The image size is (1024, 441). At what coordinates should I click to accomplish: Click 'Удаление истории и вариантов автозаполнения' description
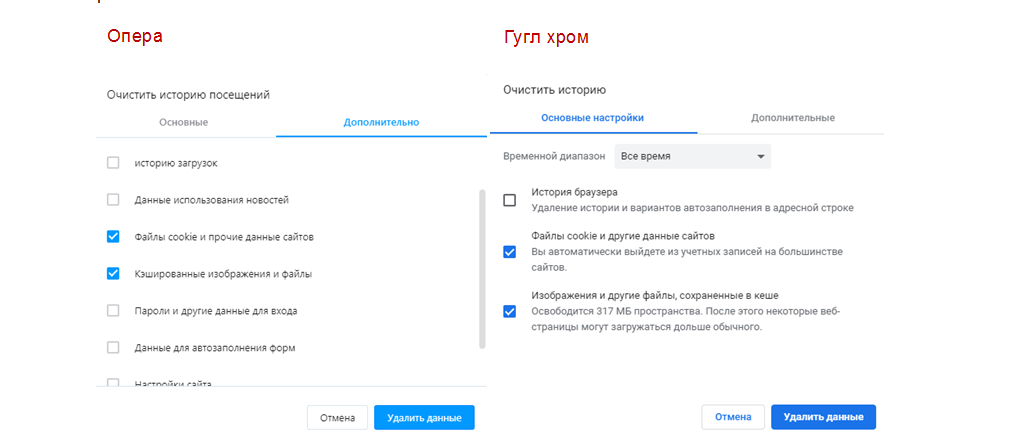tap(692, 208)
